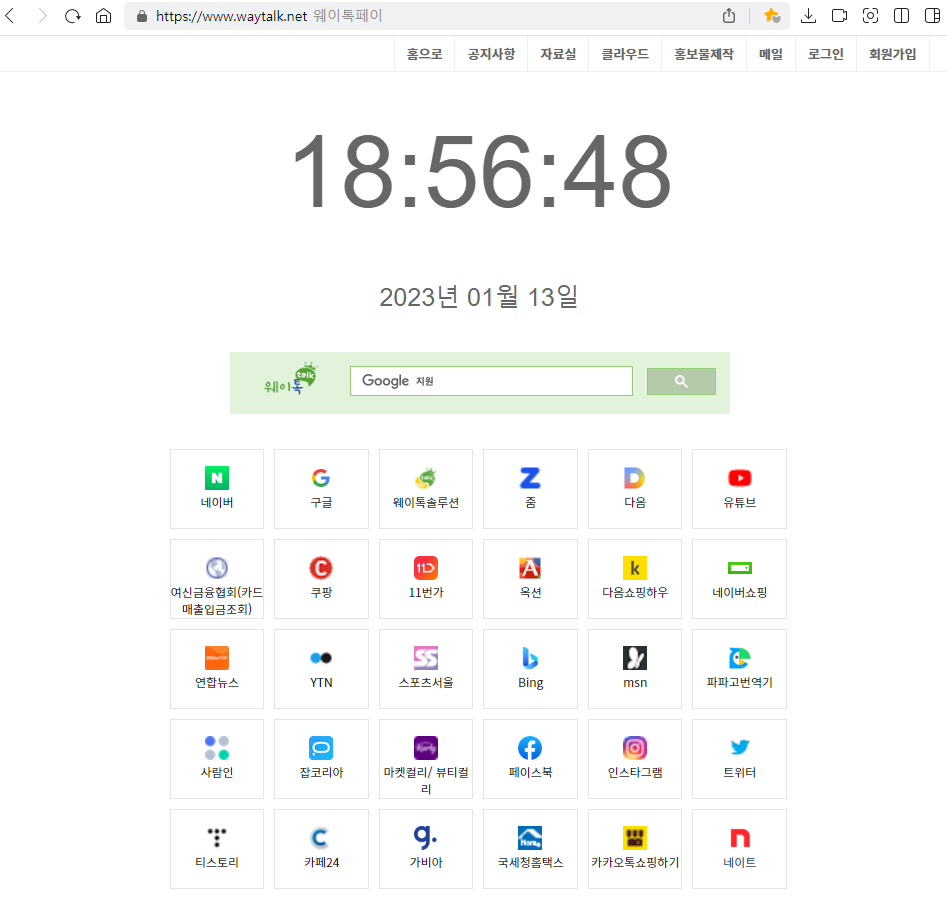Open the 클라우드 menu item

625,54
